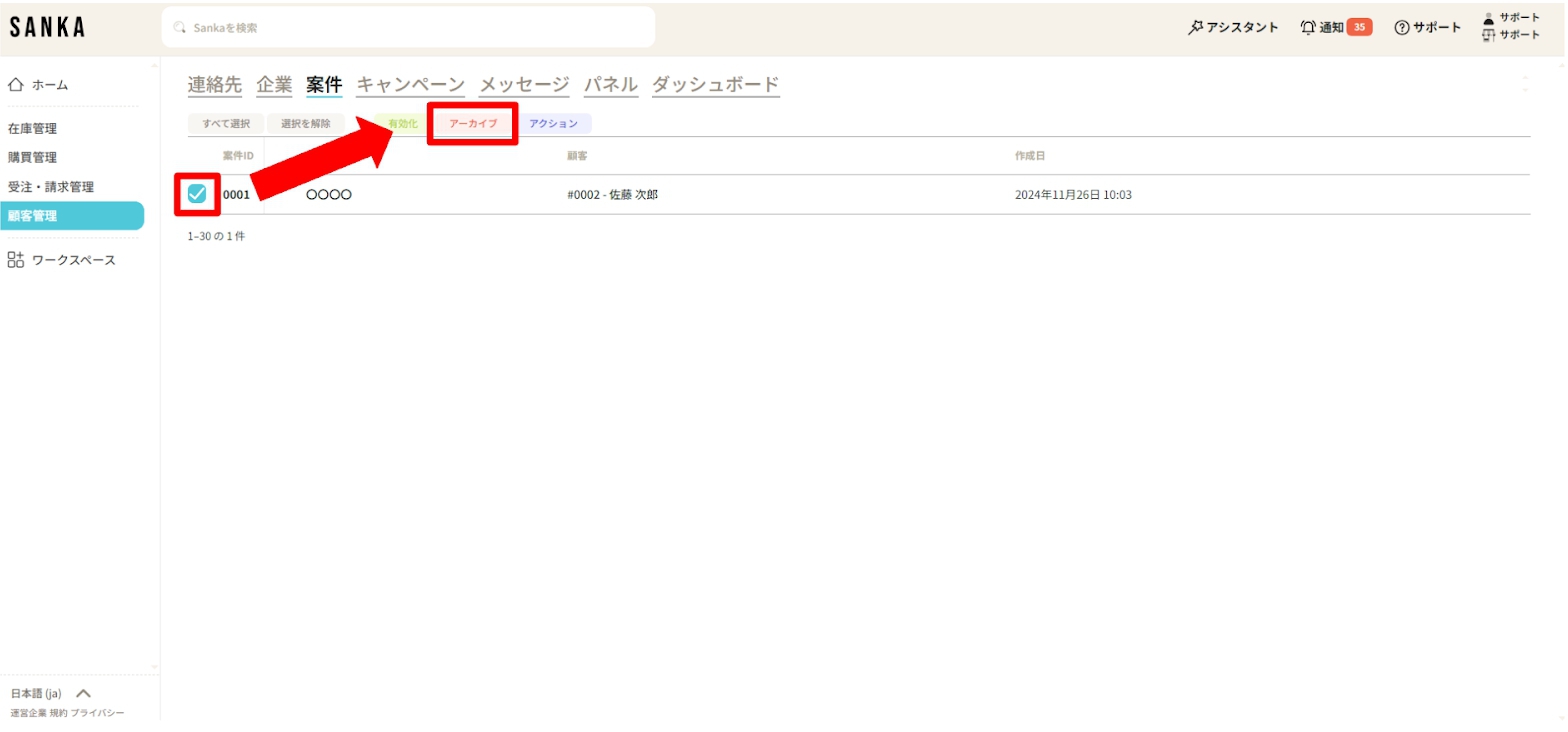Open the サポート help link text
The image size is (1568, 732).
1438,27
